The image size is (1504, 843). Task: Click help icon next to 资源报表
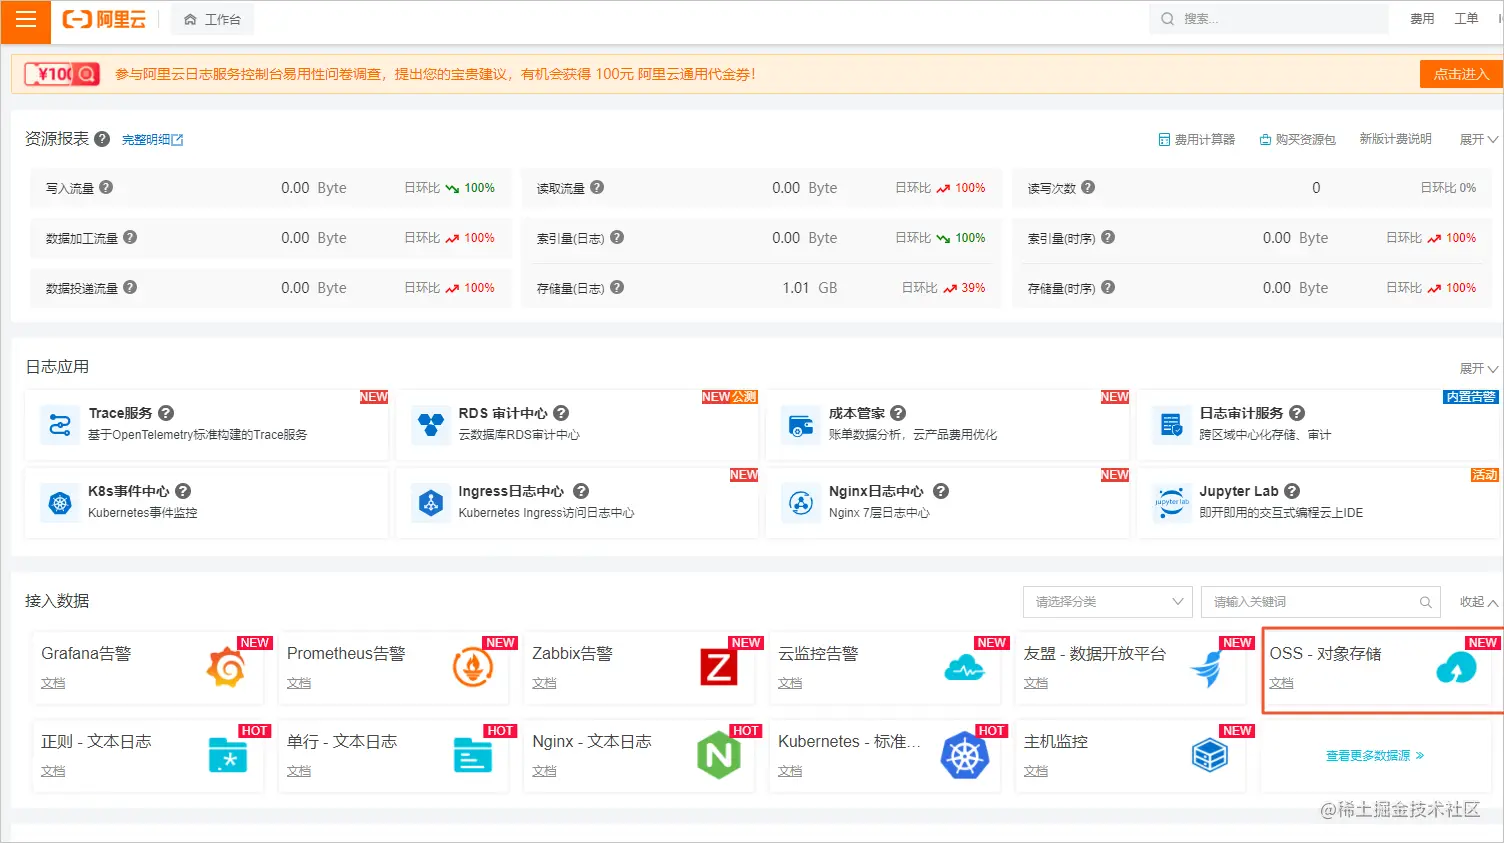102,139
